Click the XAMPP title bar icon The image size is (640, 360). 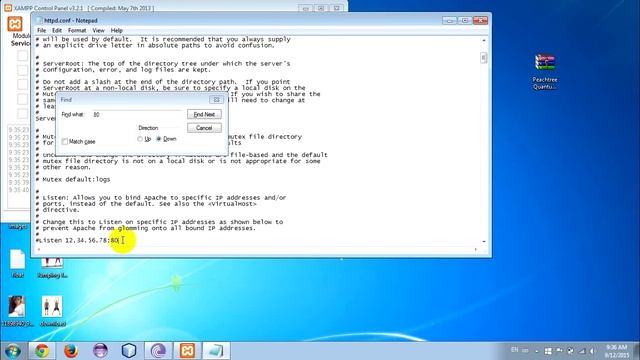click(x=8, y=7)
